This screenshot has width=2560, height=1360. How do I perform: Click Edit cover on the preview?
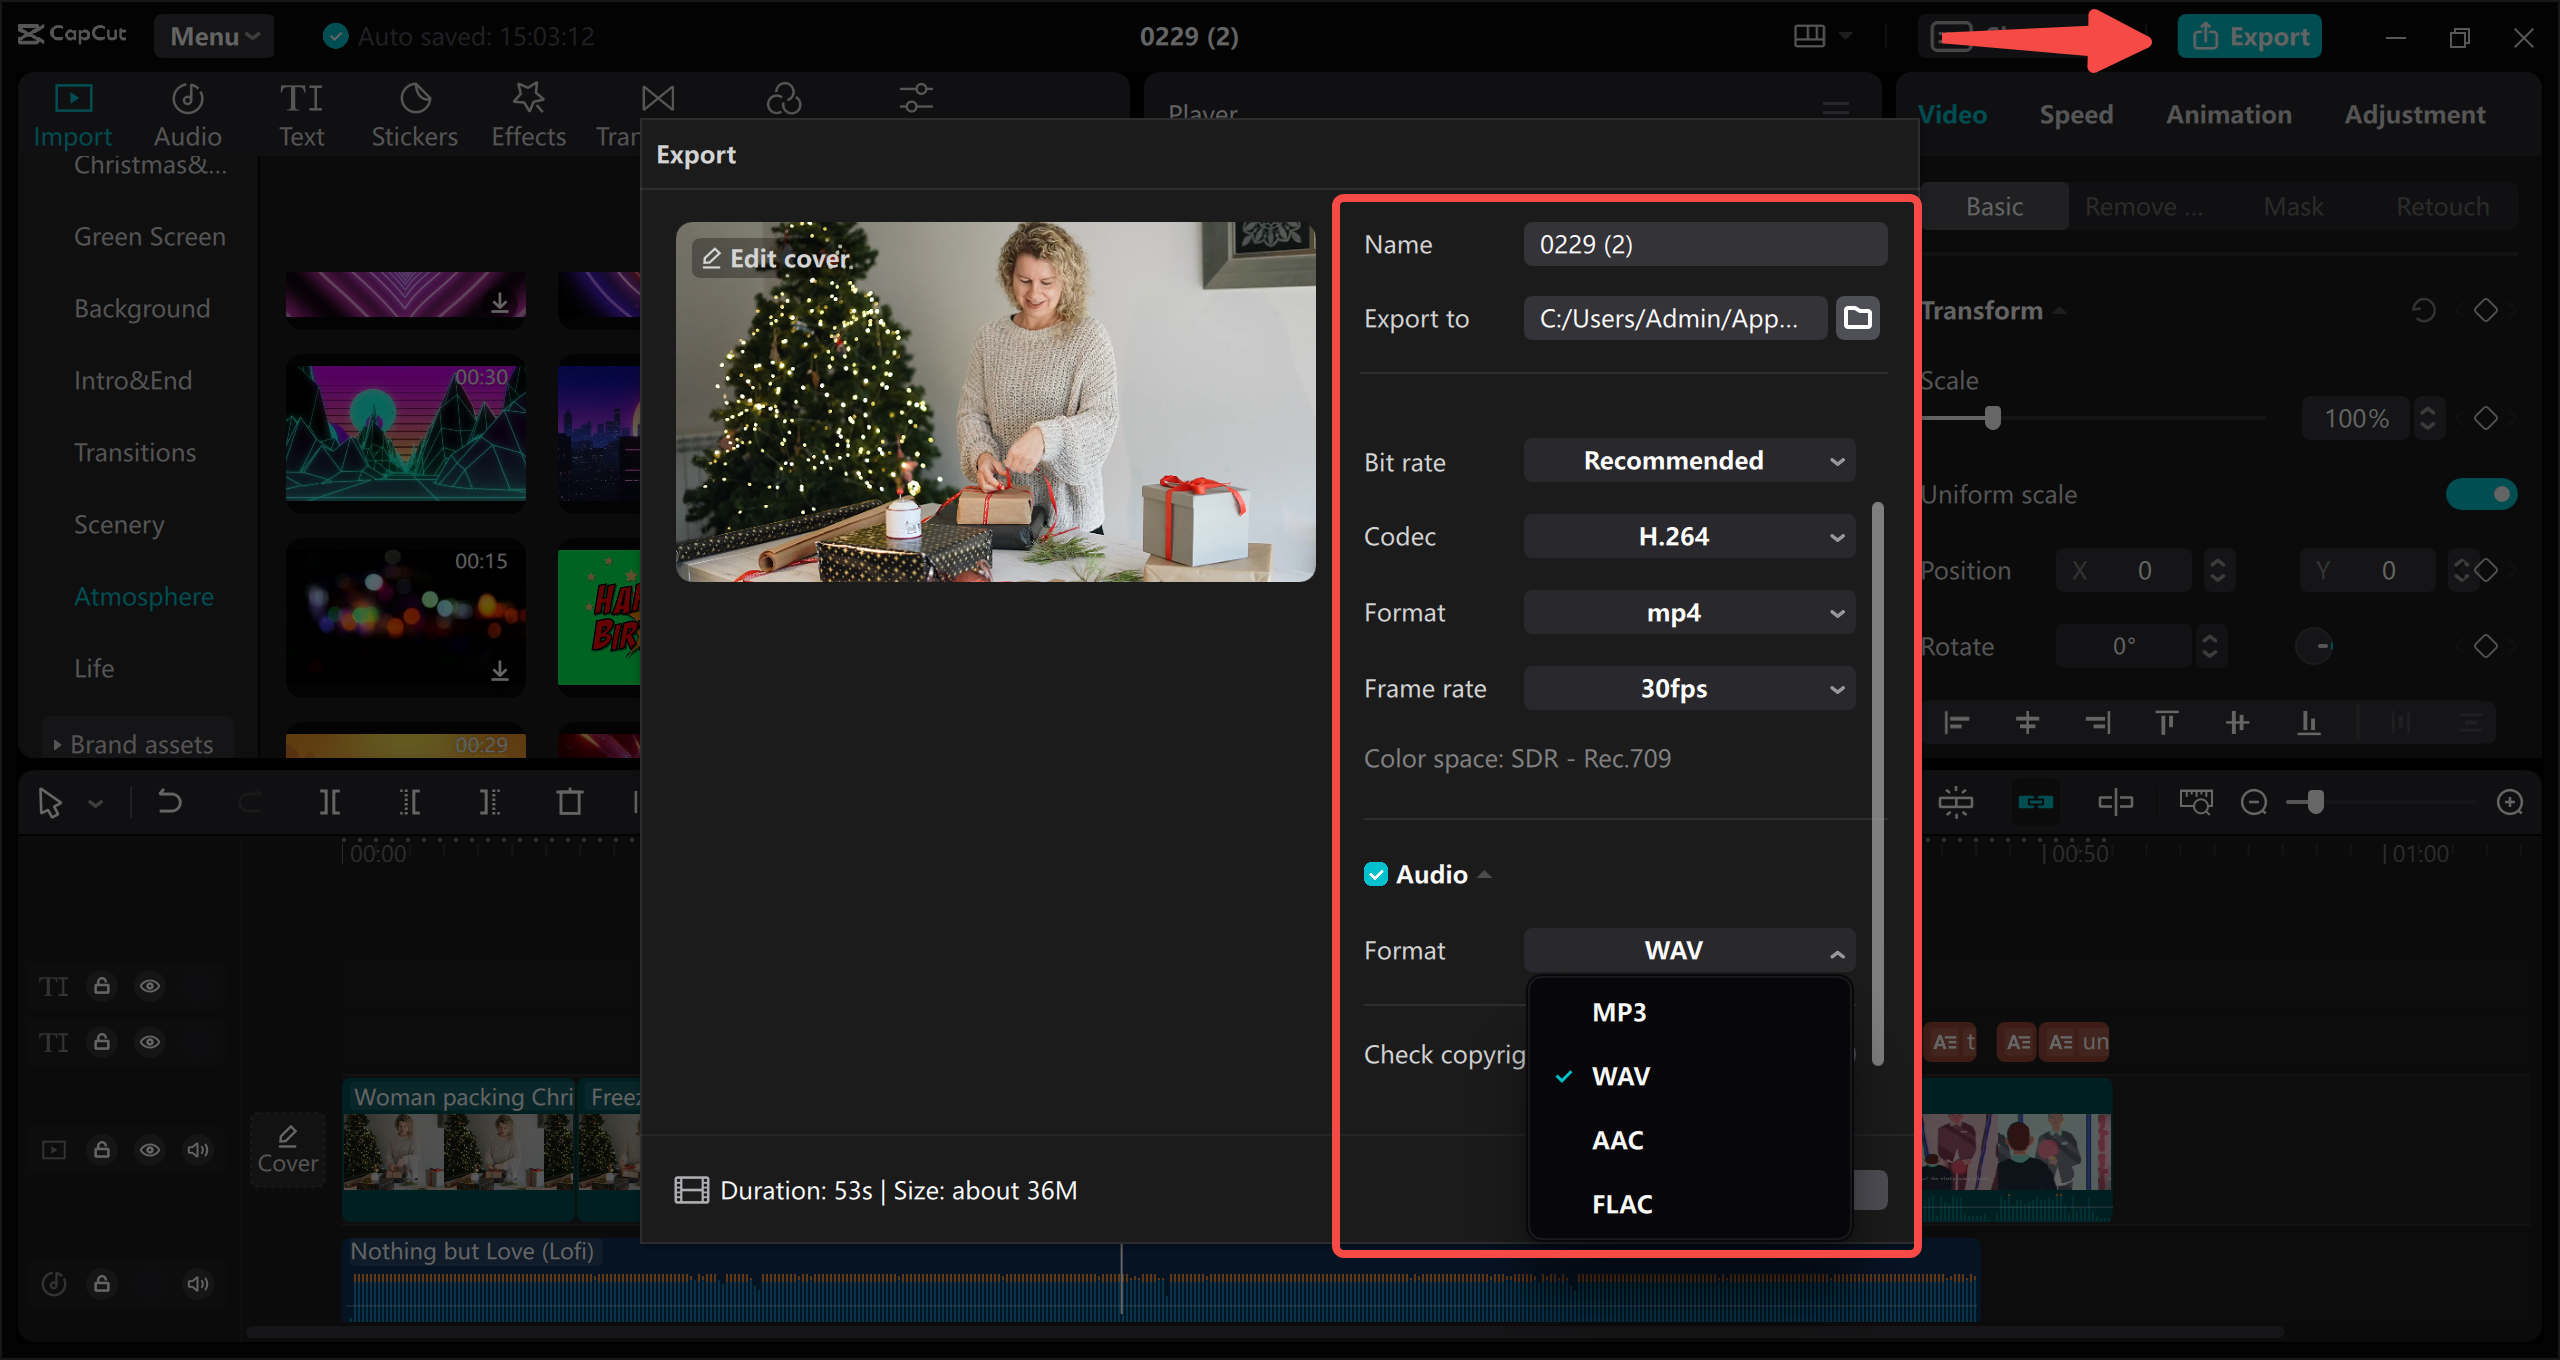[775, 258]
